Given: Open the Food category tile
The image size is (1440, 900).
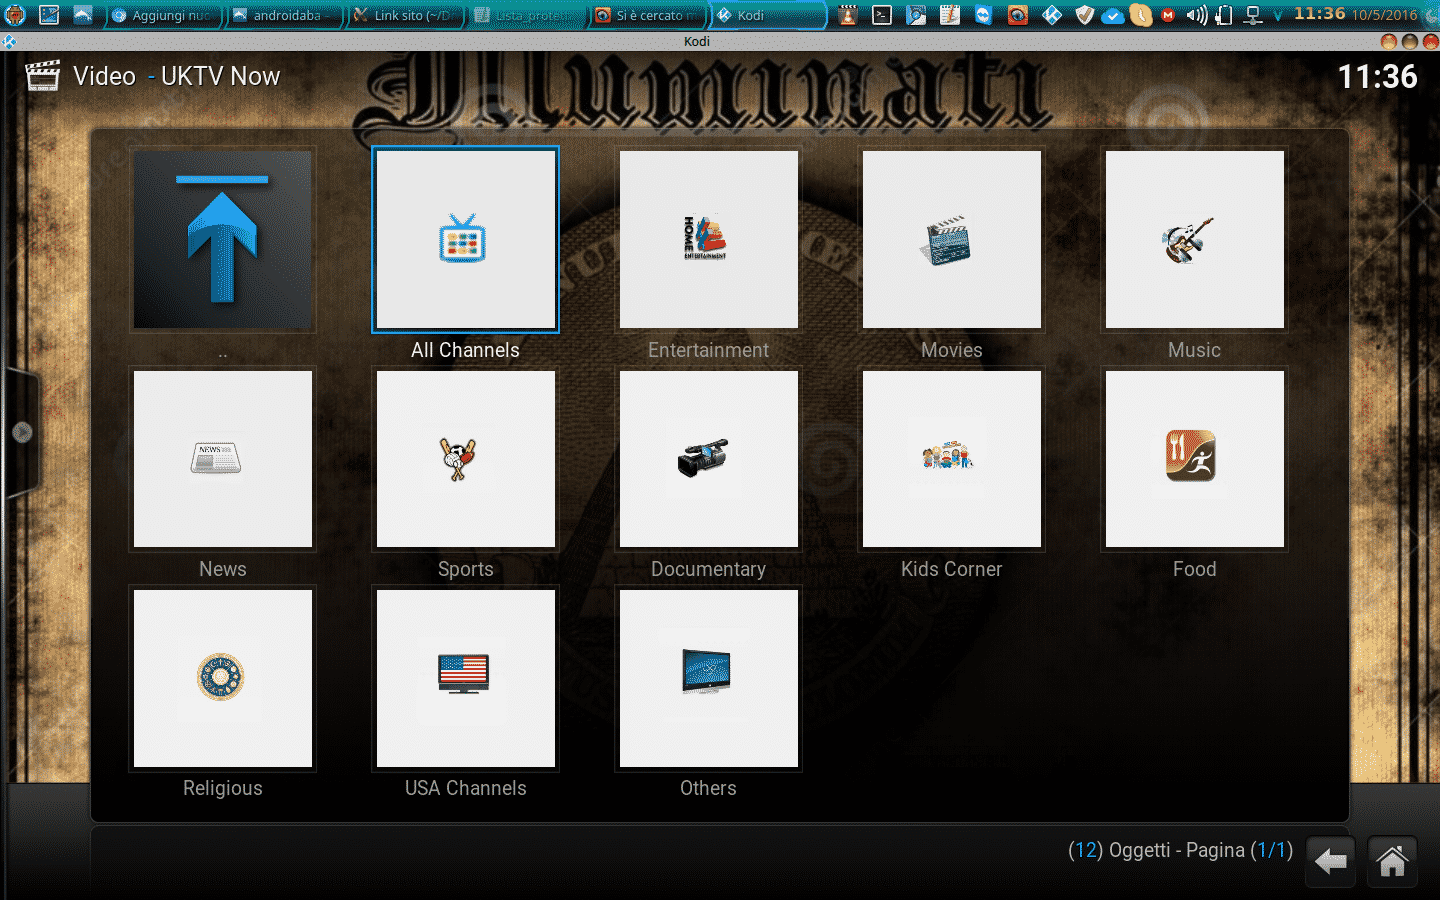Looking at the screenshot, I should point(1195,459).
